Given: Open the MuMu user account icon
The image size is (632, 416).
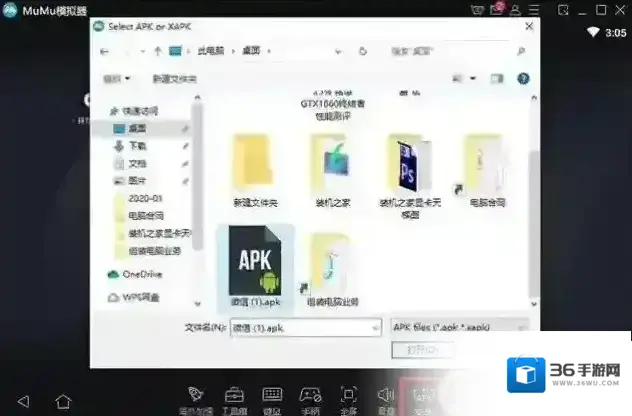Looking at the screenshot, I should click(515, 10).
